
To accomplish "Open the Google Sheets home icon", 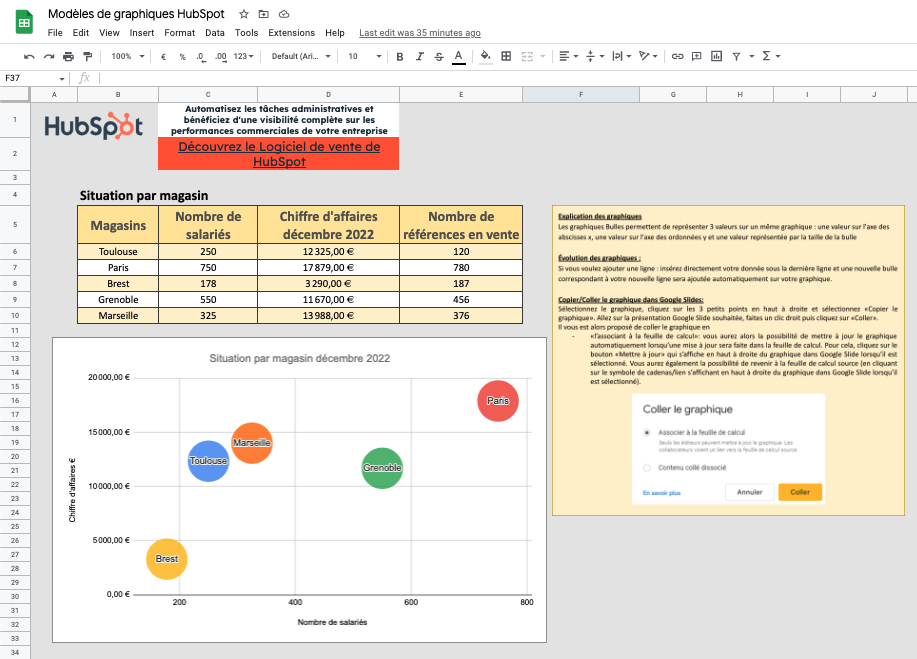I will (24, 23).
